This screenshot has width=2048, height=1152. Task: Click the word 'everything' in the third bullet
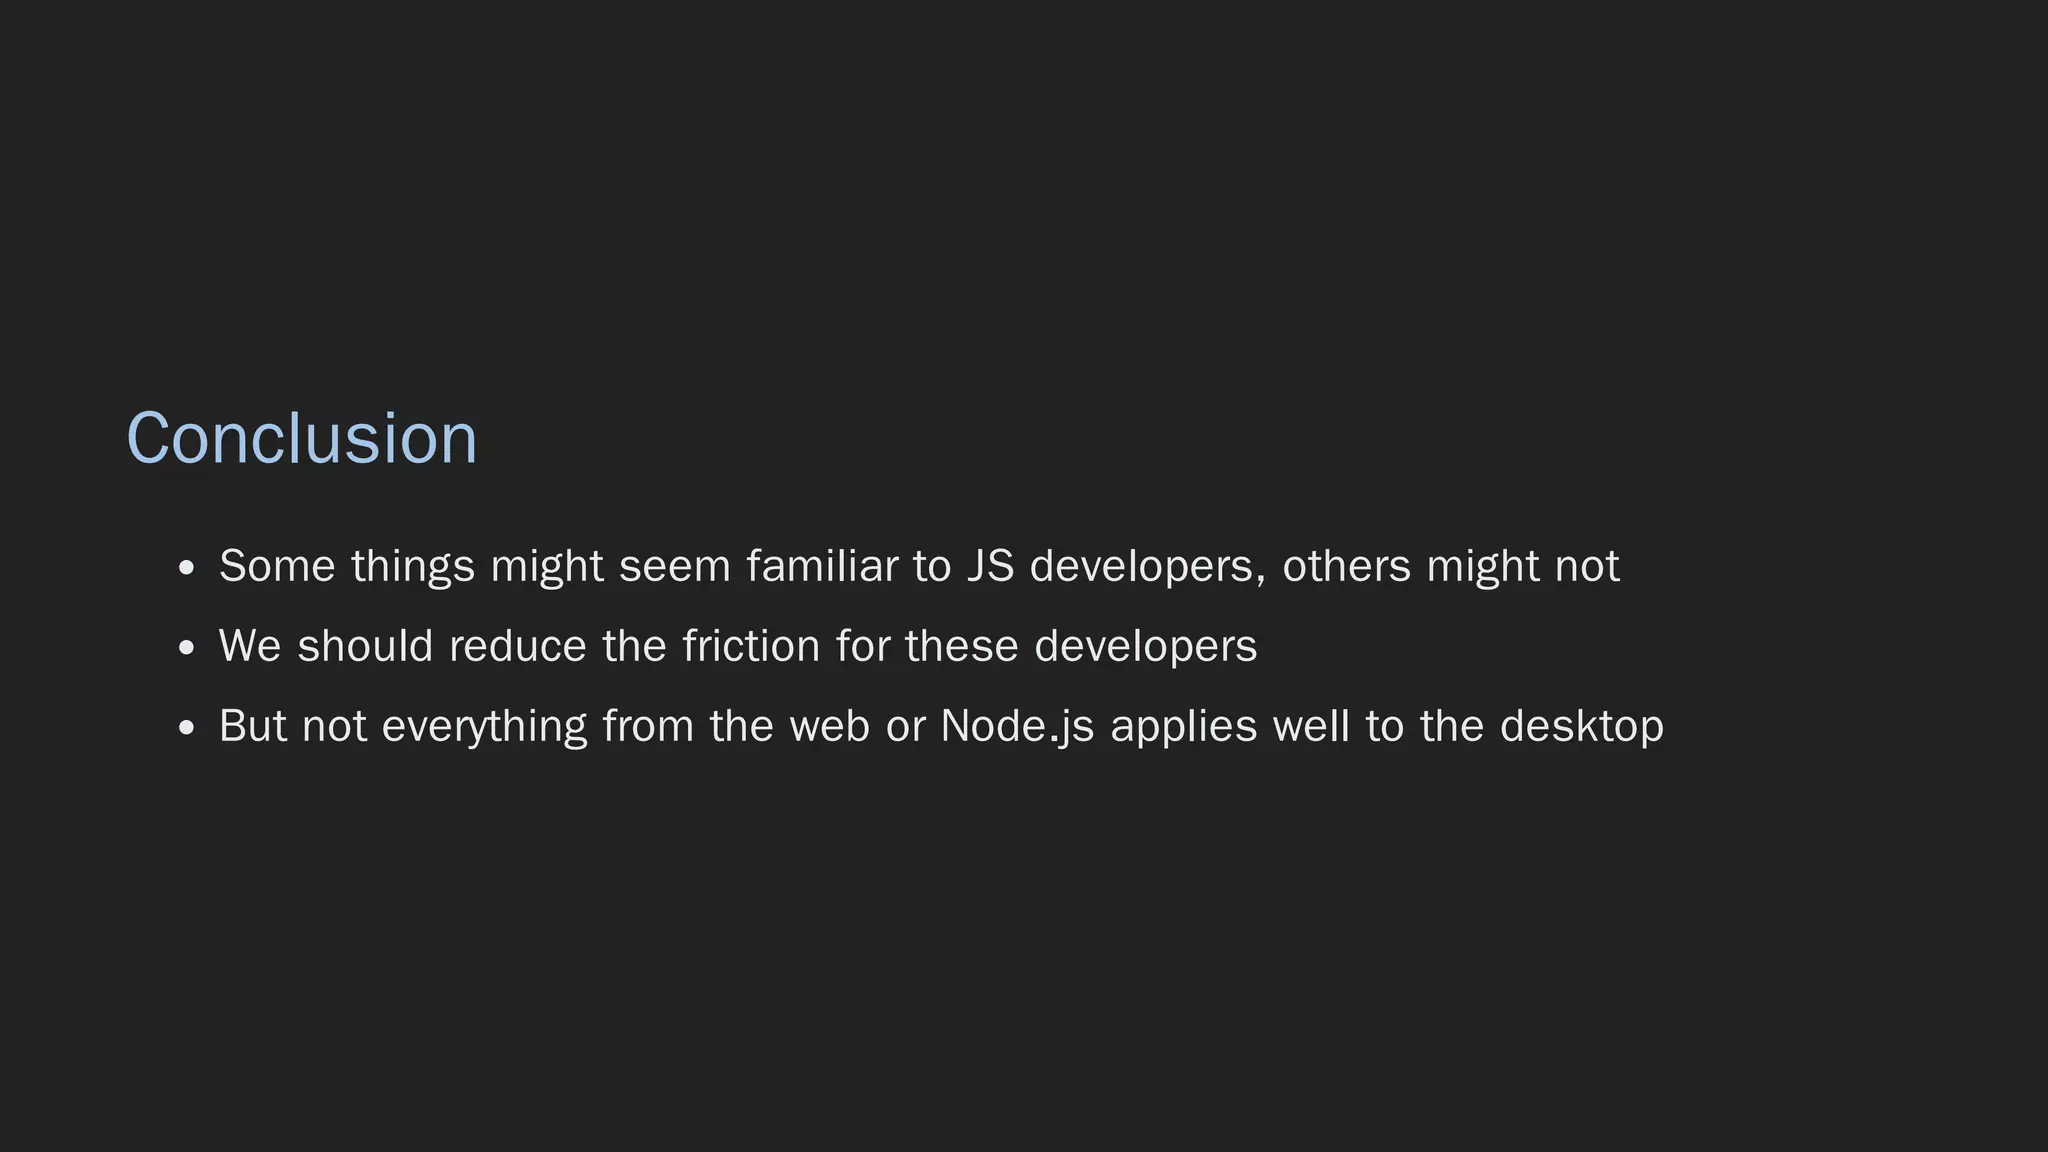click(x=484, y=728)
